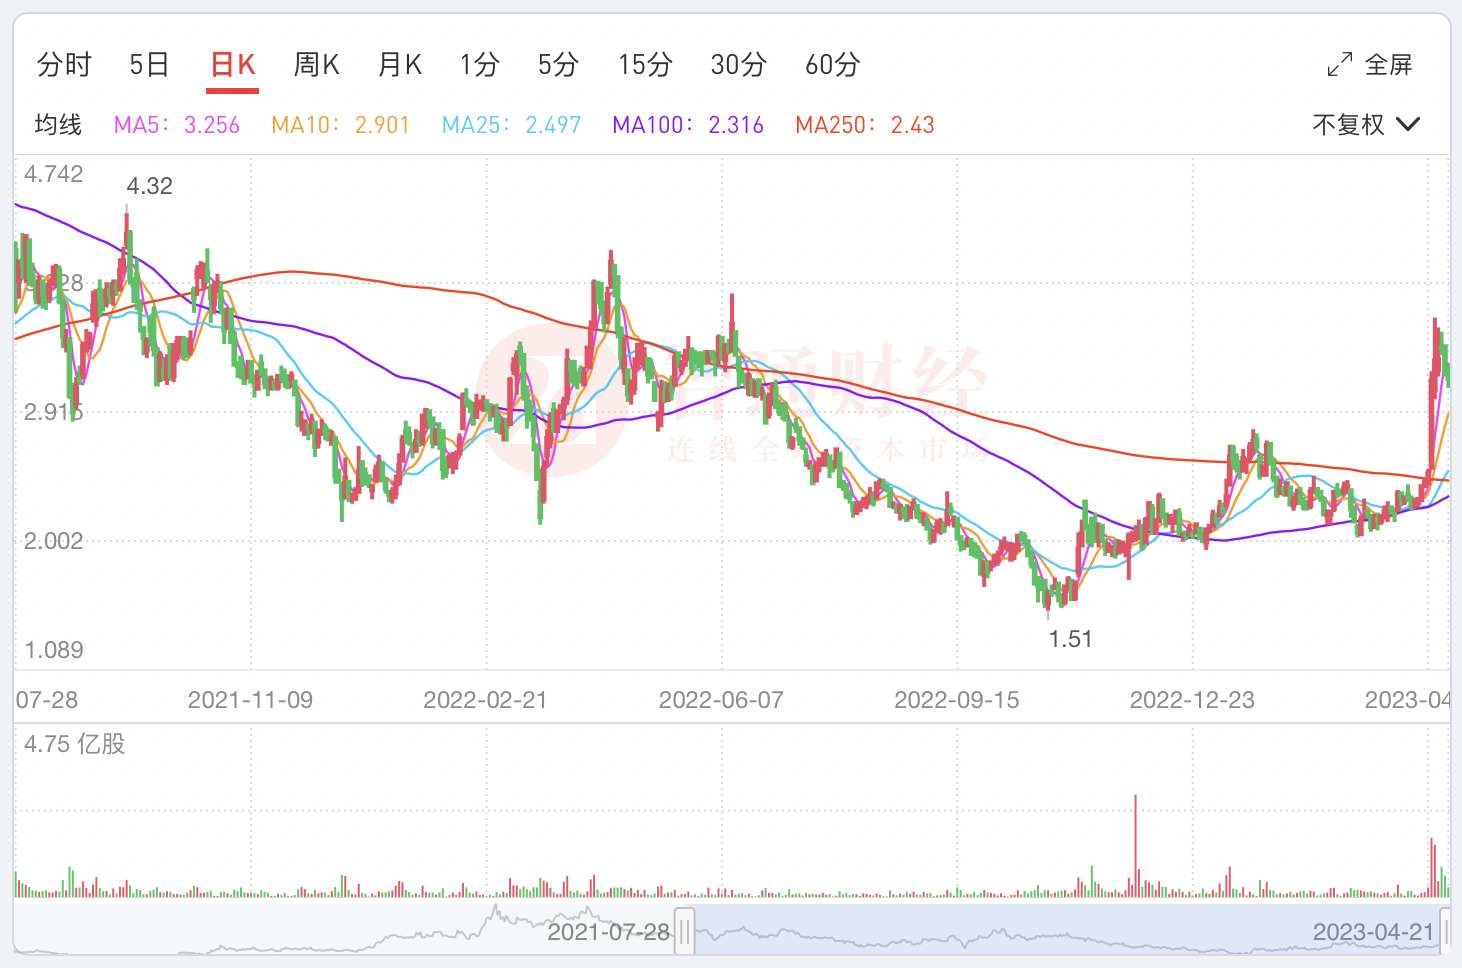
Task: Choose the 1分 interval tab
Action: point(479,65)
